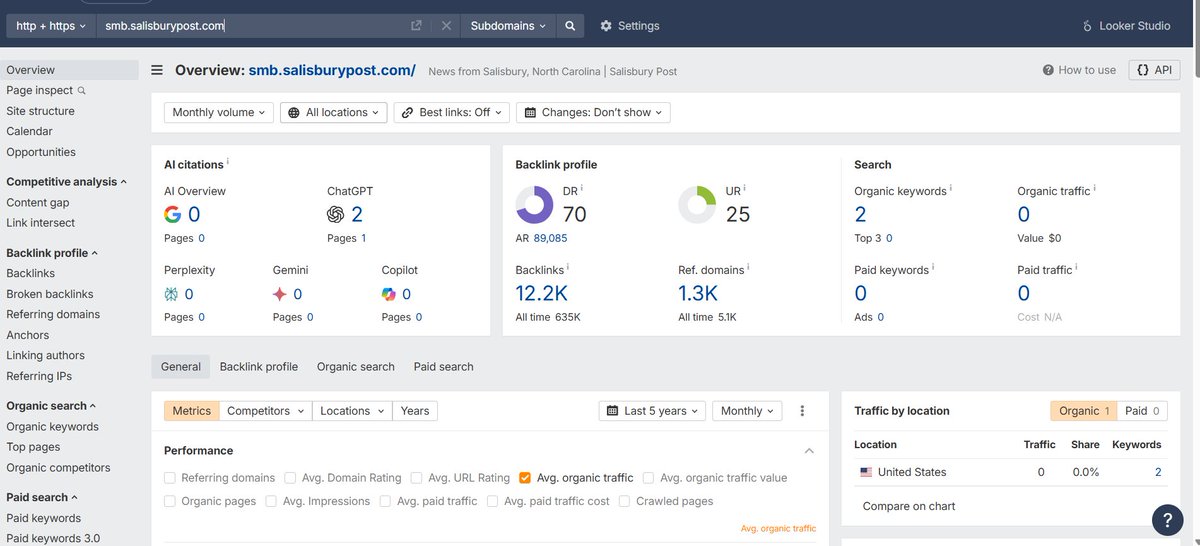Open the Subdomains mode dropdown
1200x546 pixels.
[x=508, y=26]
